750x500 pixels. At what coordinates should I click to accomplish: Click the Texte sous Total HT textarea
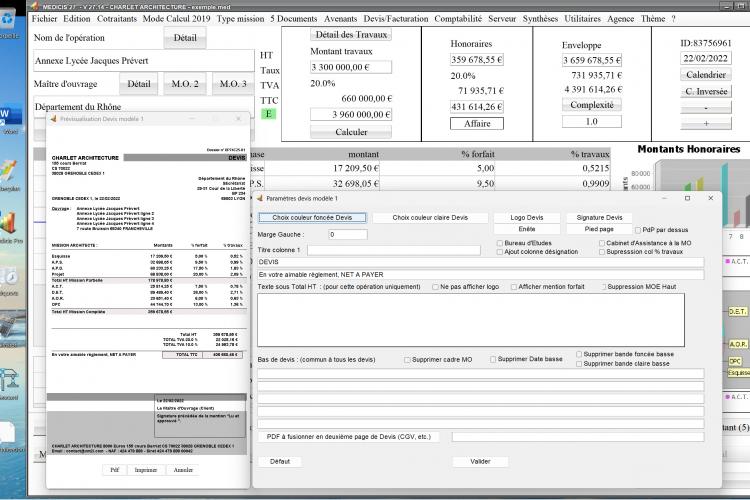(471, 320)
